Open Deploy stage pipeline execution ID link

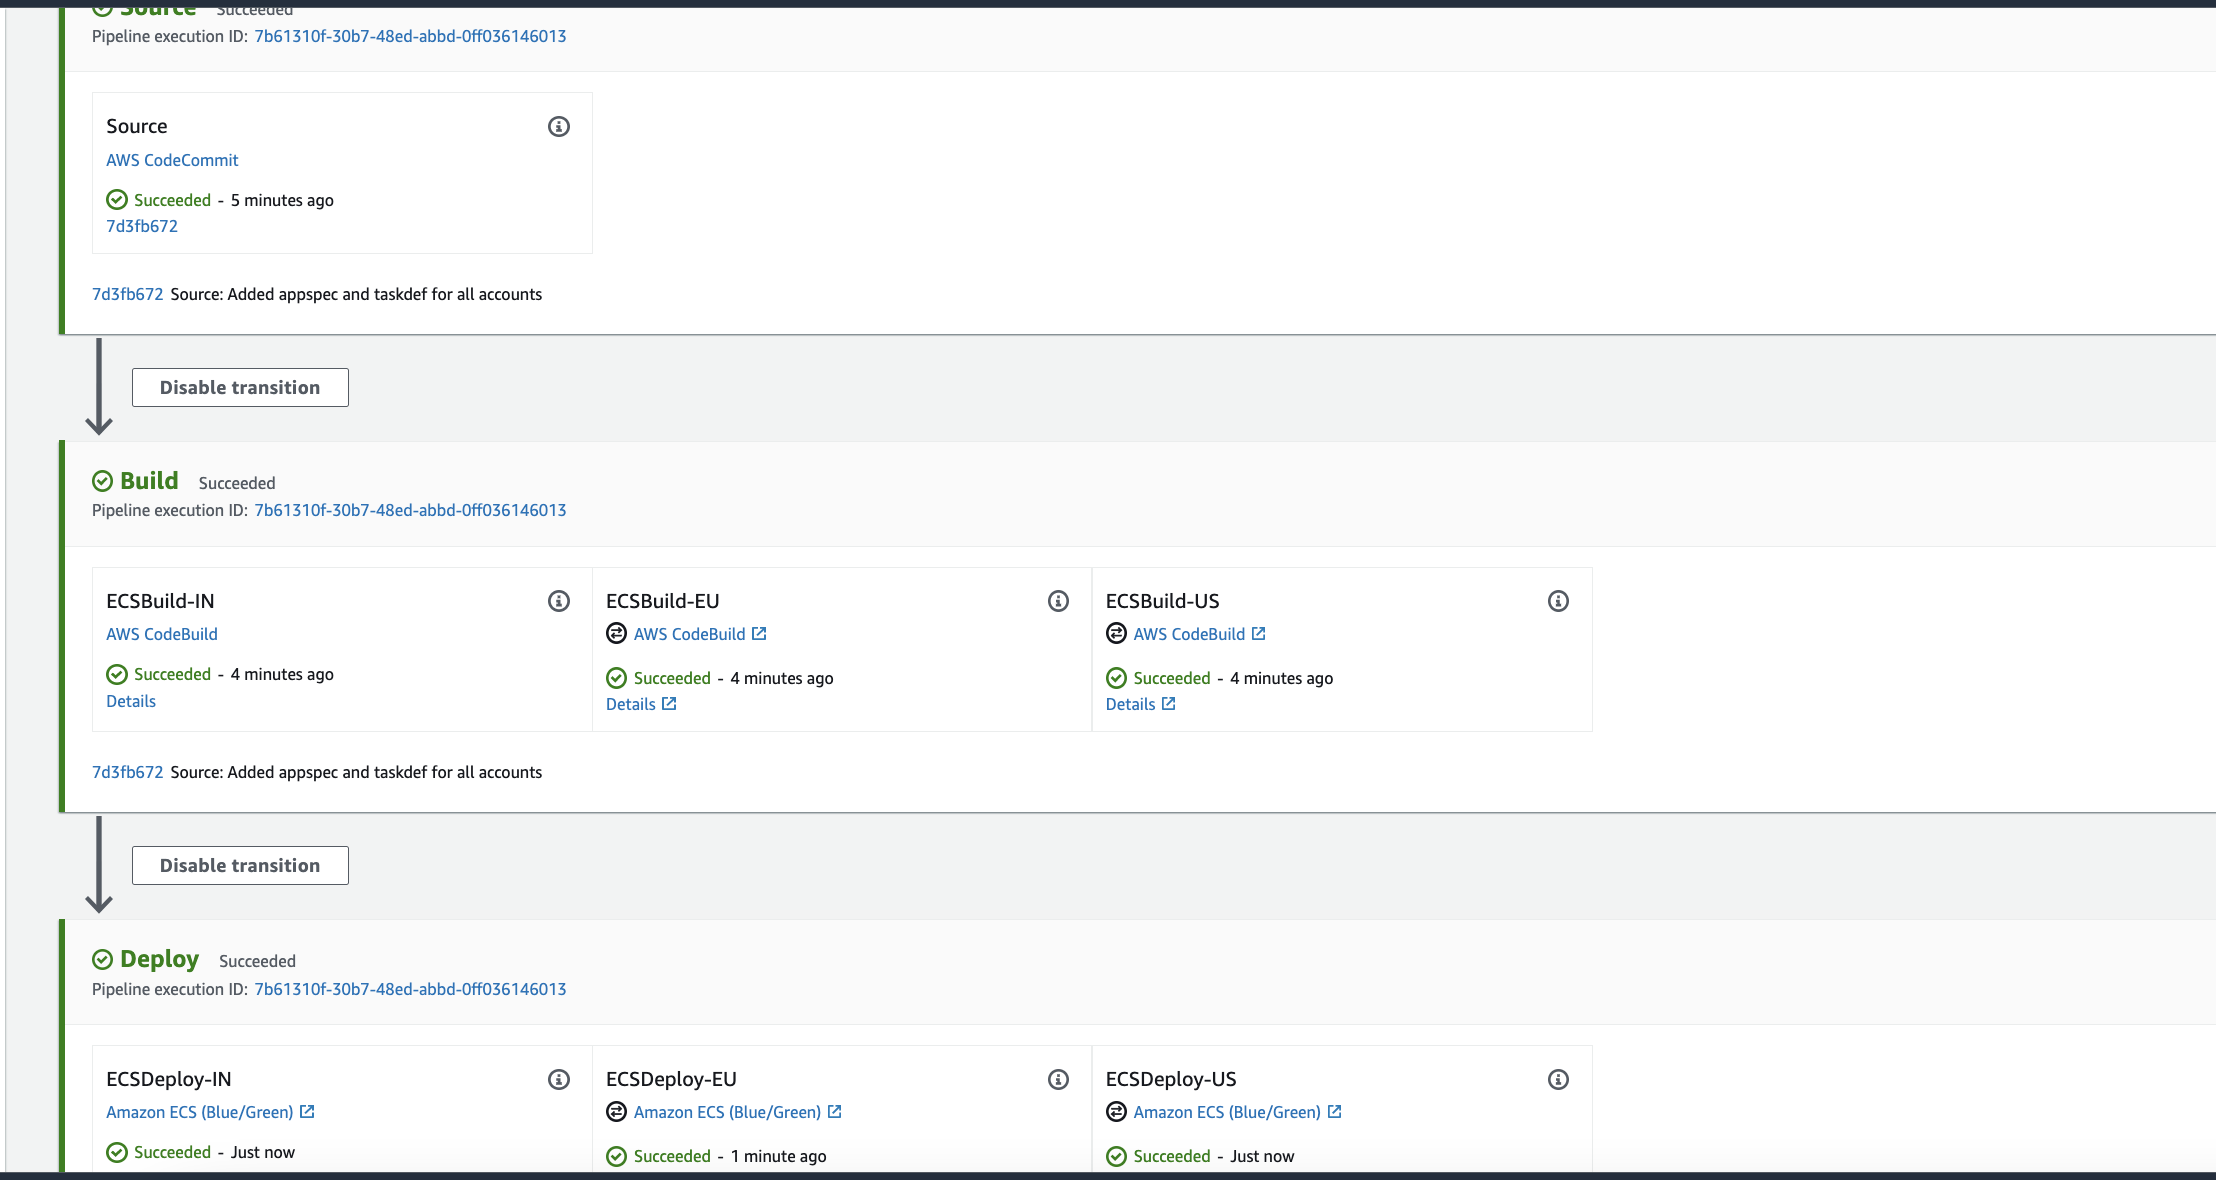pyautogui.click(x=410, y=989)
